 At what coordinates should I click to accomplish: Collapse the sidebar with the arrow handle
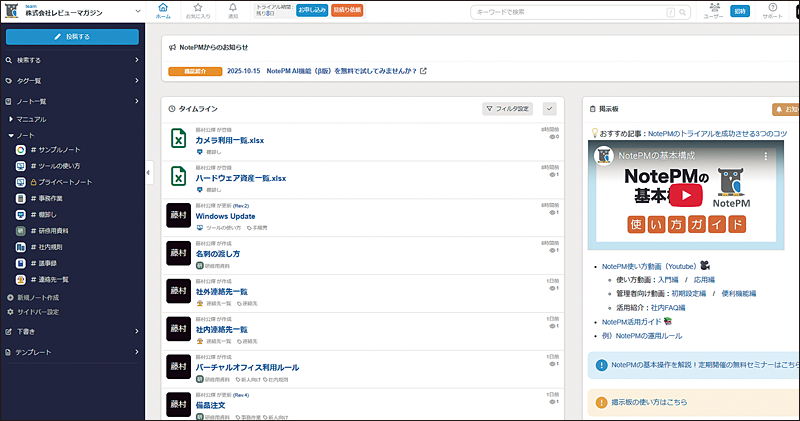tap(148, 173)
